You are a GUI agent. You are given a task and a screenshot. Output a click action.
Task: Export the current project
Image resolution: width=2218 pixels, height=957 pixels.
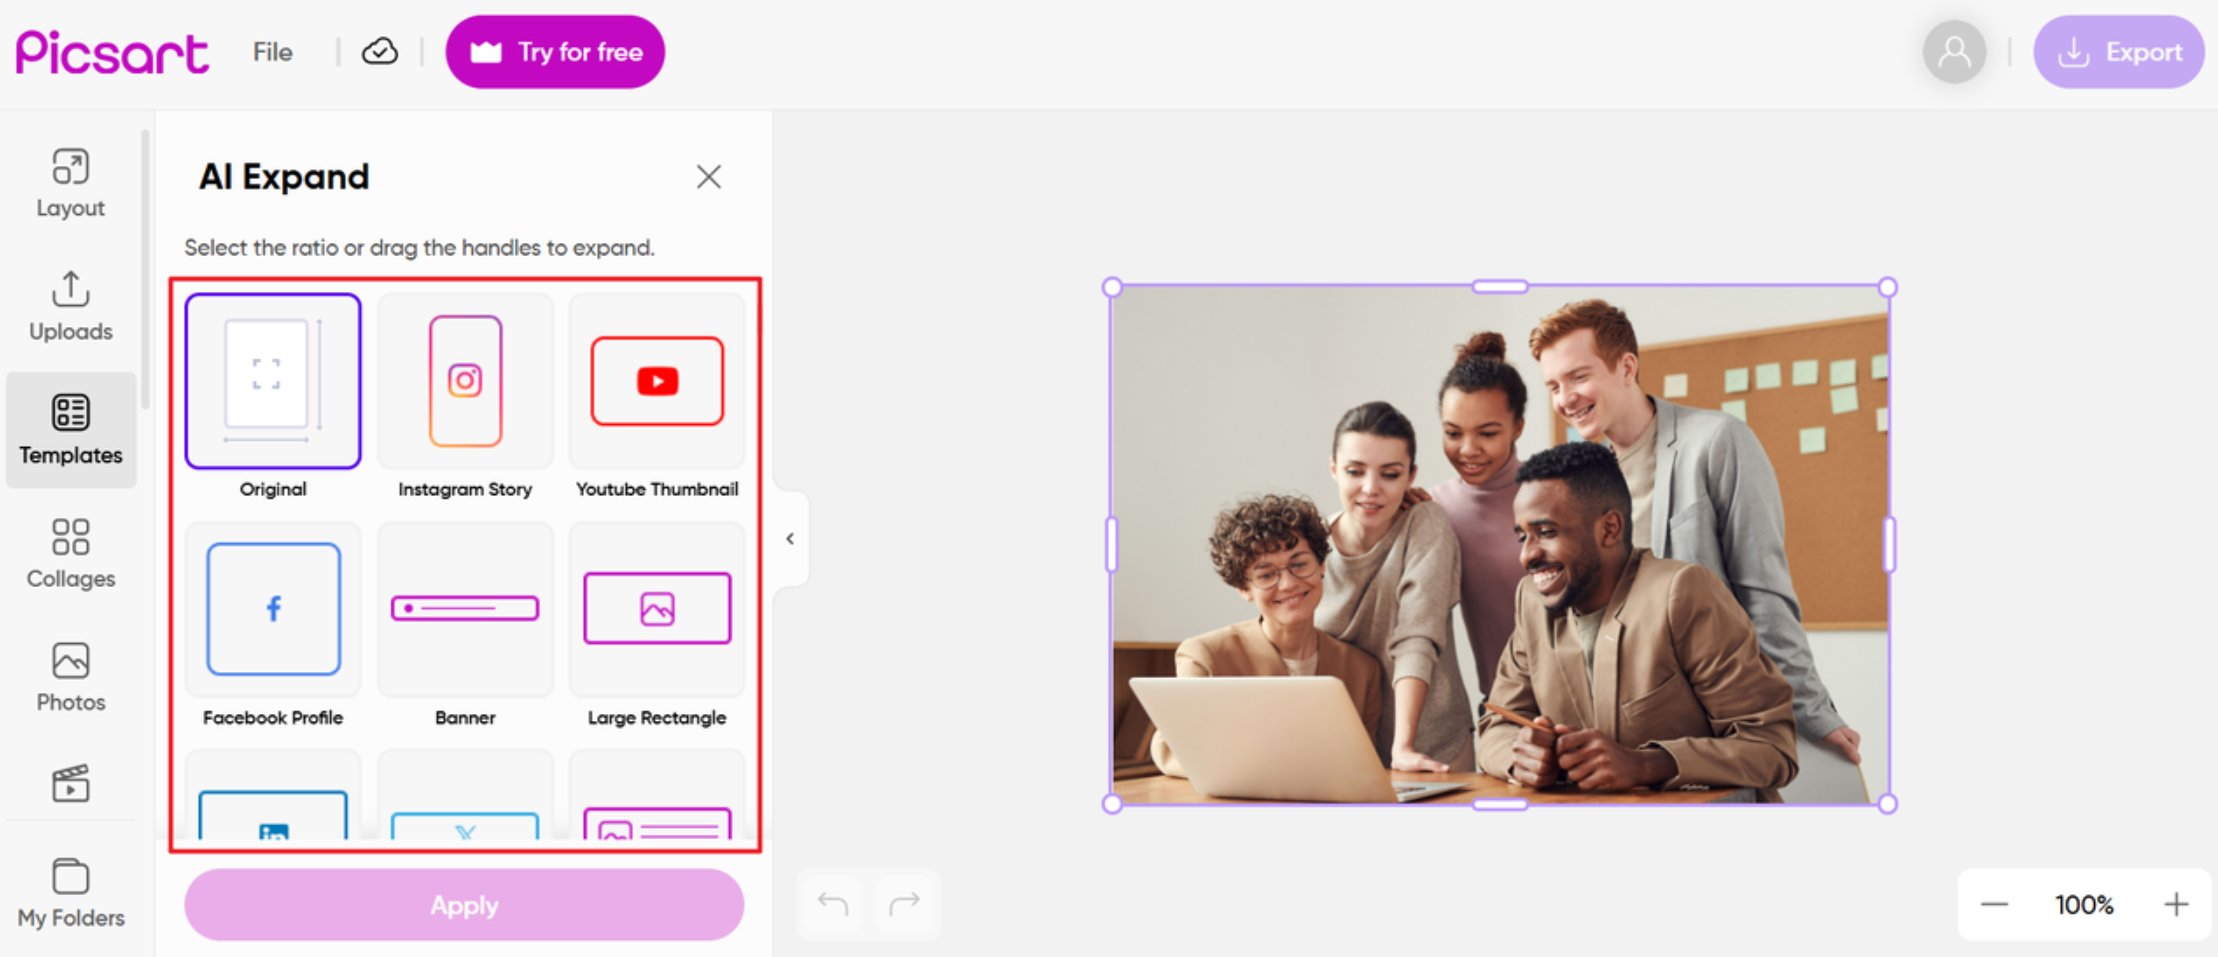pyautogui.click(x=2119, y=51)
